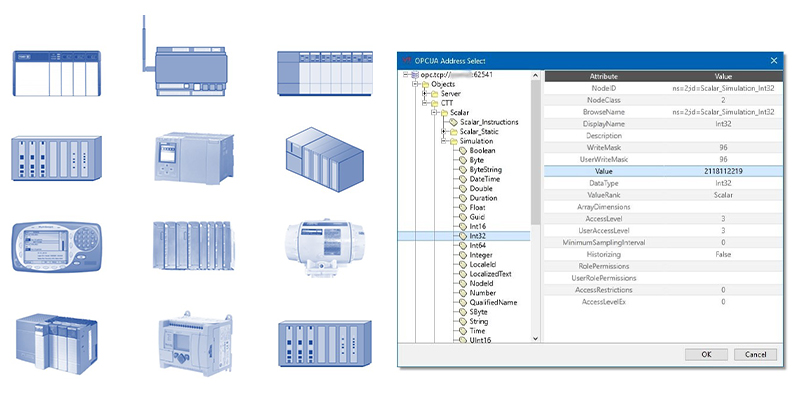
Task: Click the Objects folder icon
Action: pyautogui.click(x=414, y=85)
